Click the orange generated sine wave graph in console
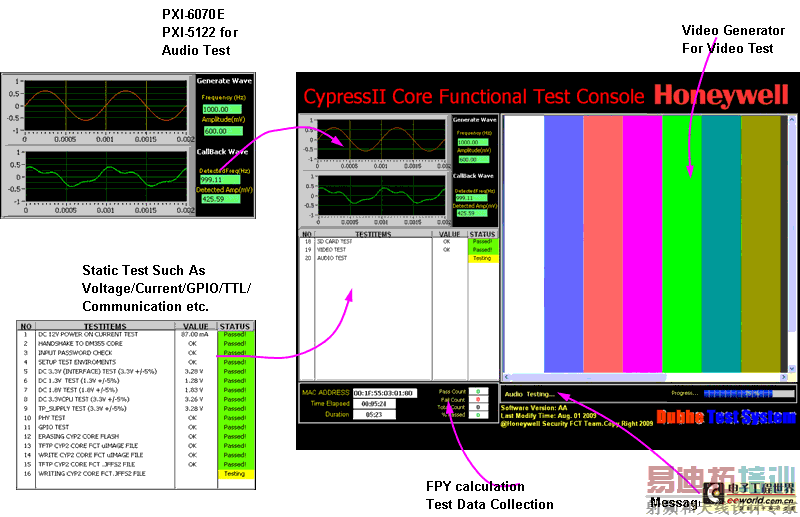The width and height of the screenshot is (800, 517). (381, 139)
